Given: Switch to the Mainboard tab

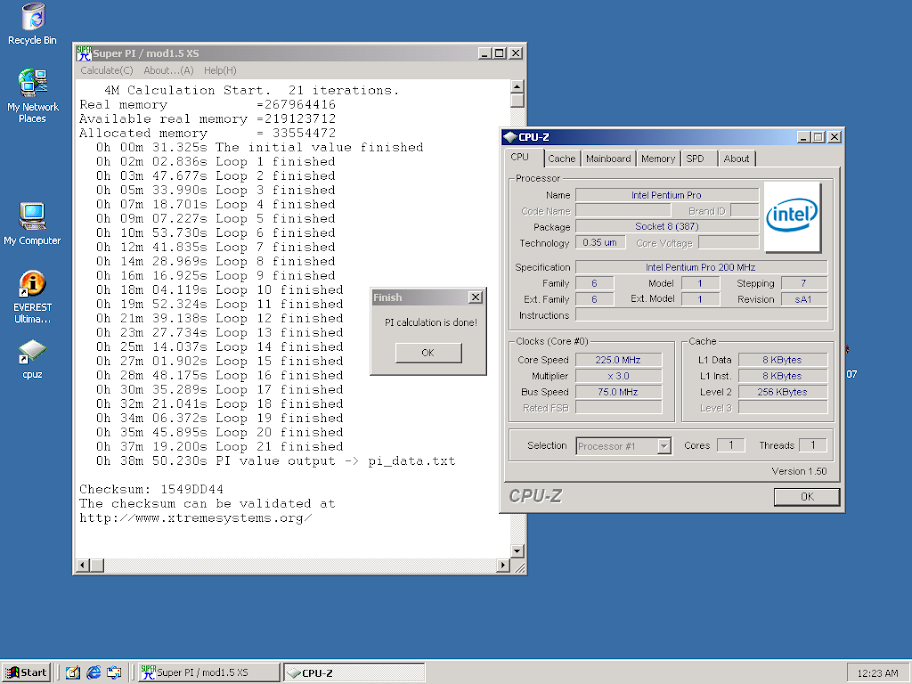Looking at the screenshot, I should click(x=608, y=158).
